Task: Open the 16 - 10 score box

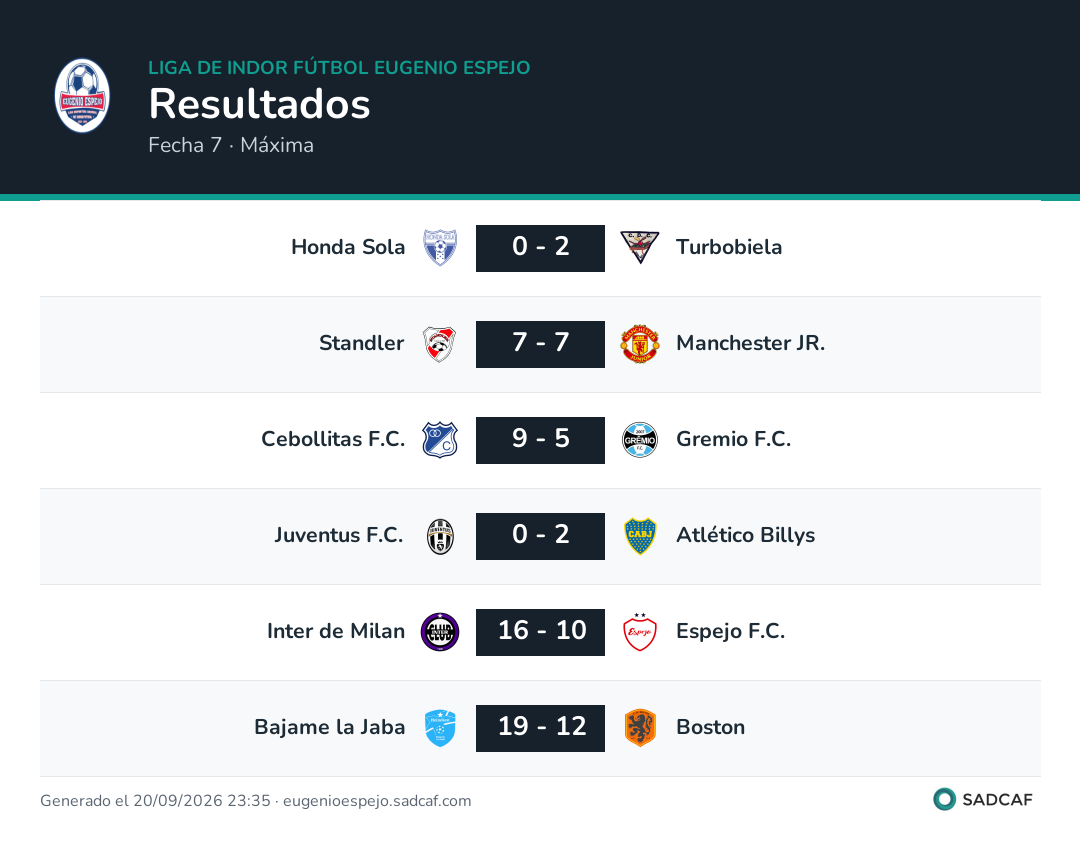Action: pyautogui.click(x=541, y=632)
